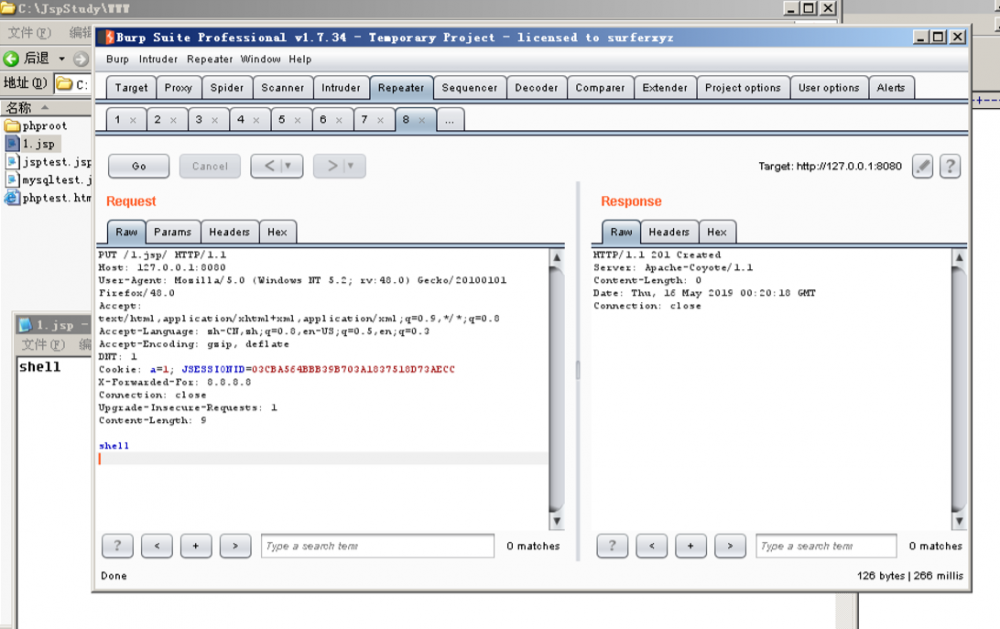Open the Decoder tab
1000x629 pixels.
[x=536, y=88]
